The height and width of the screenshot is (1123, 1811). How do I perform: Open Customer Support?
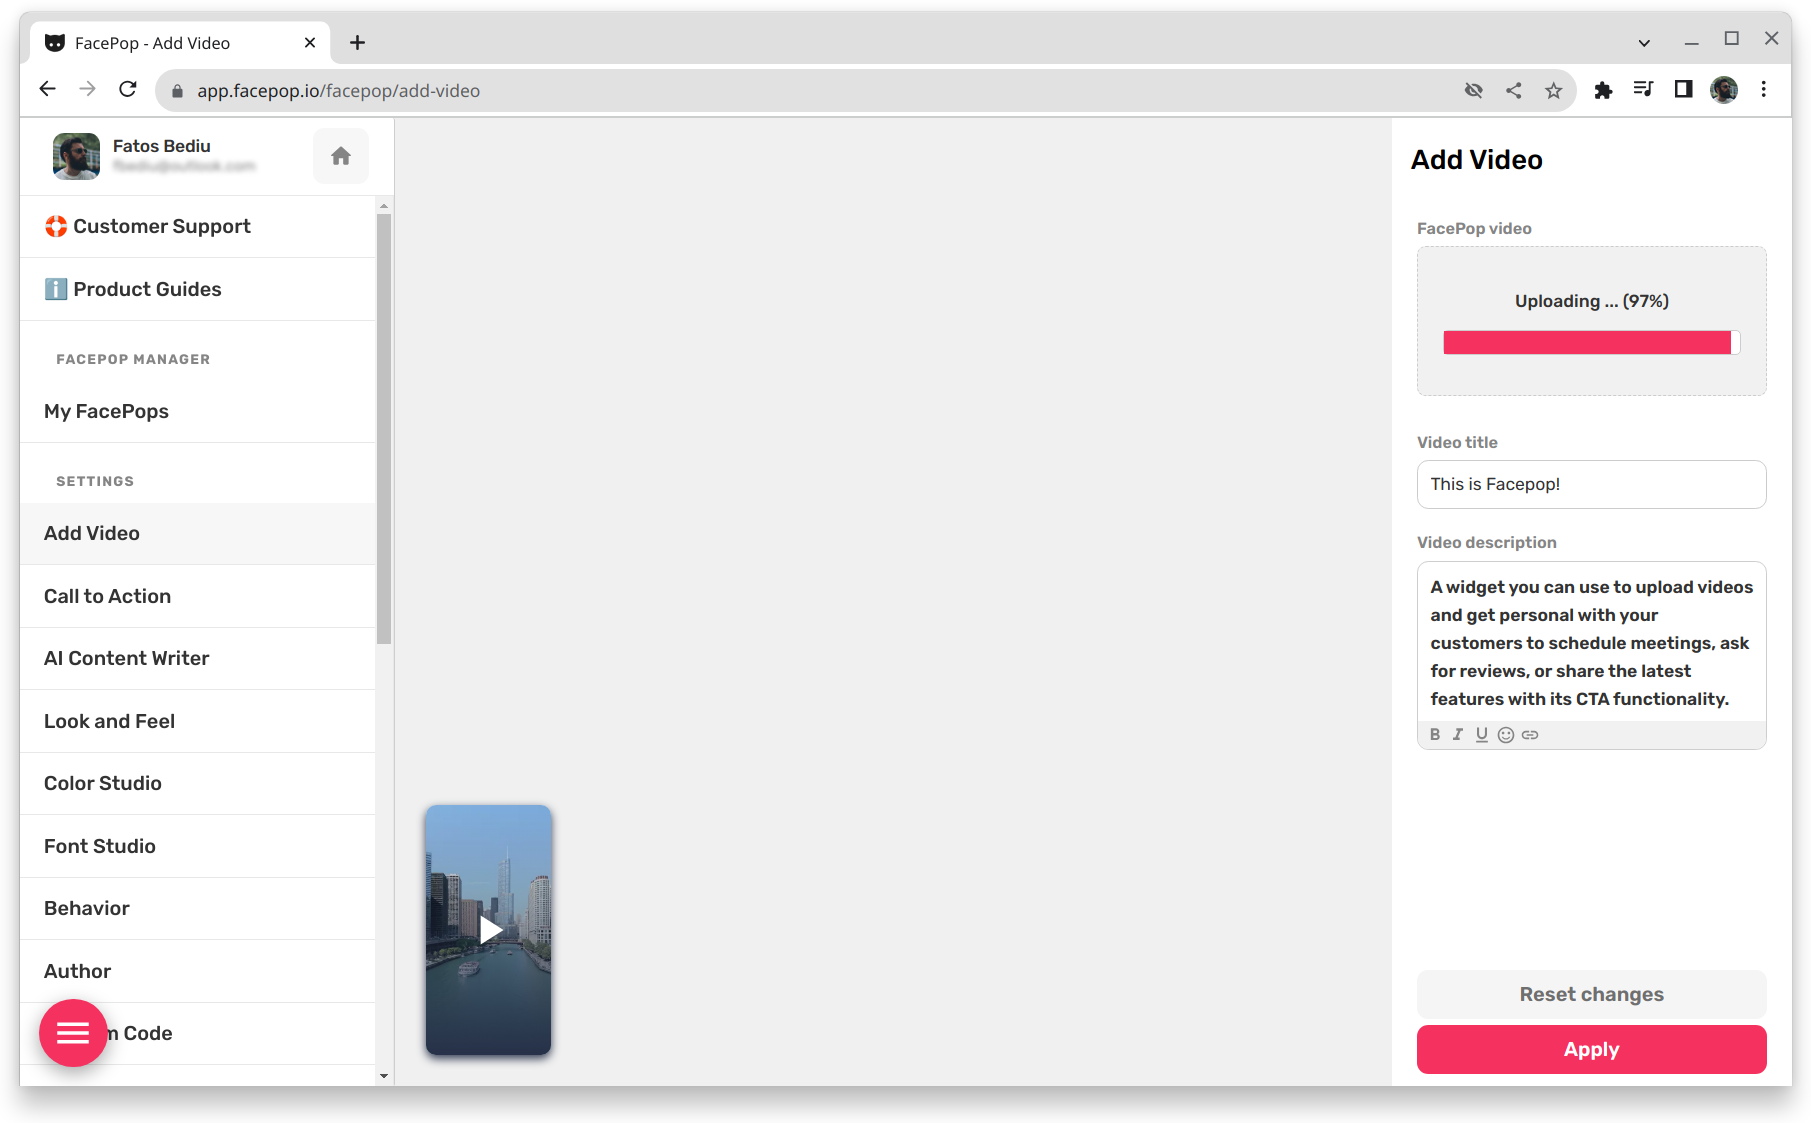pyautogui.click(x=198, y=227)
